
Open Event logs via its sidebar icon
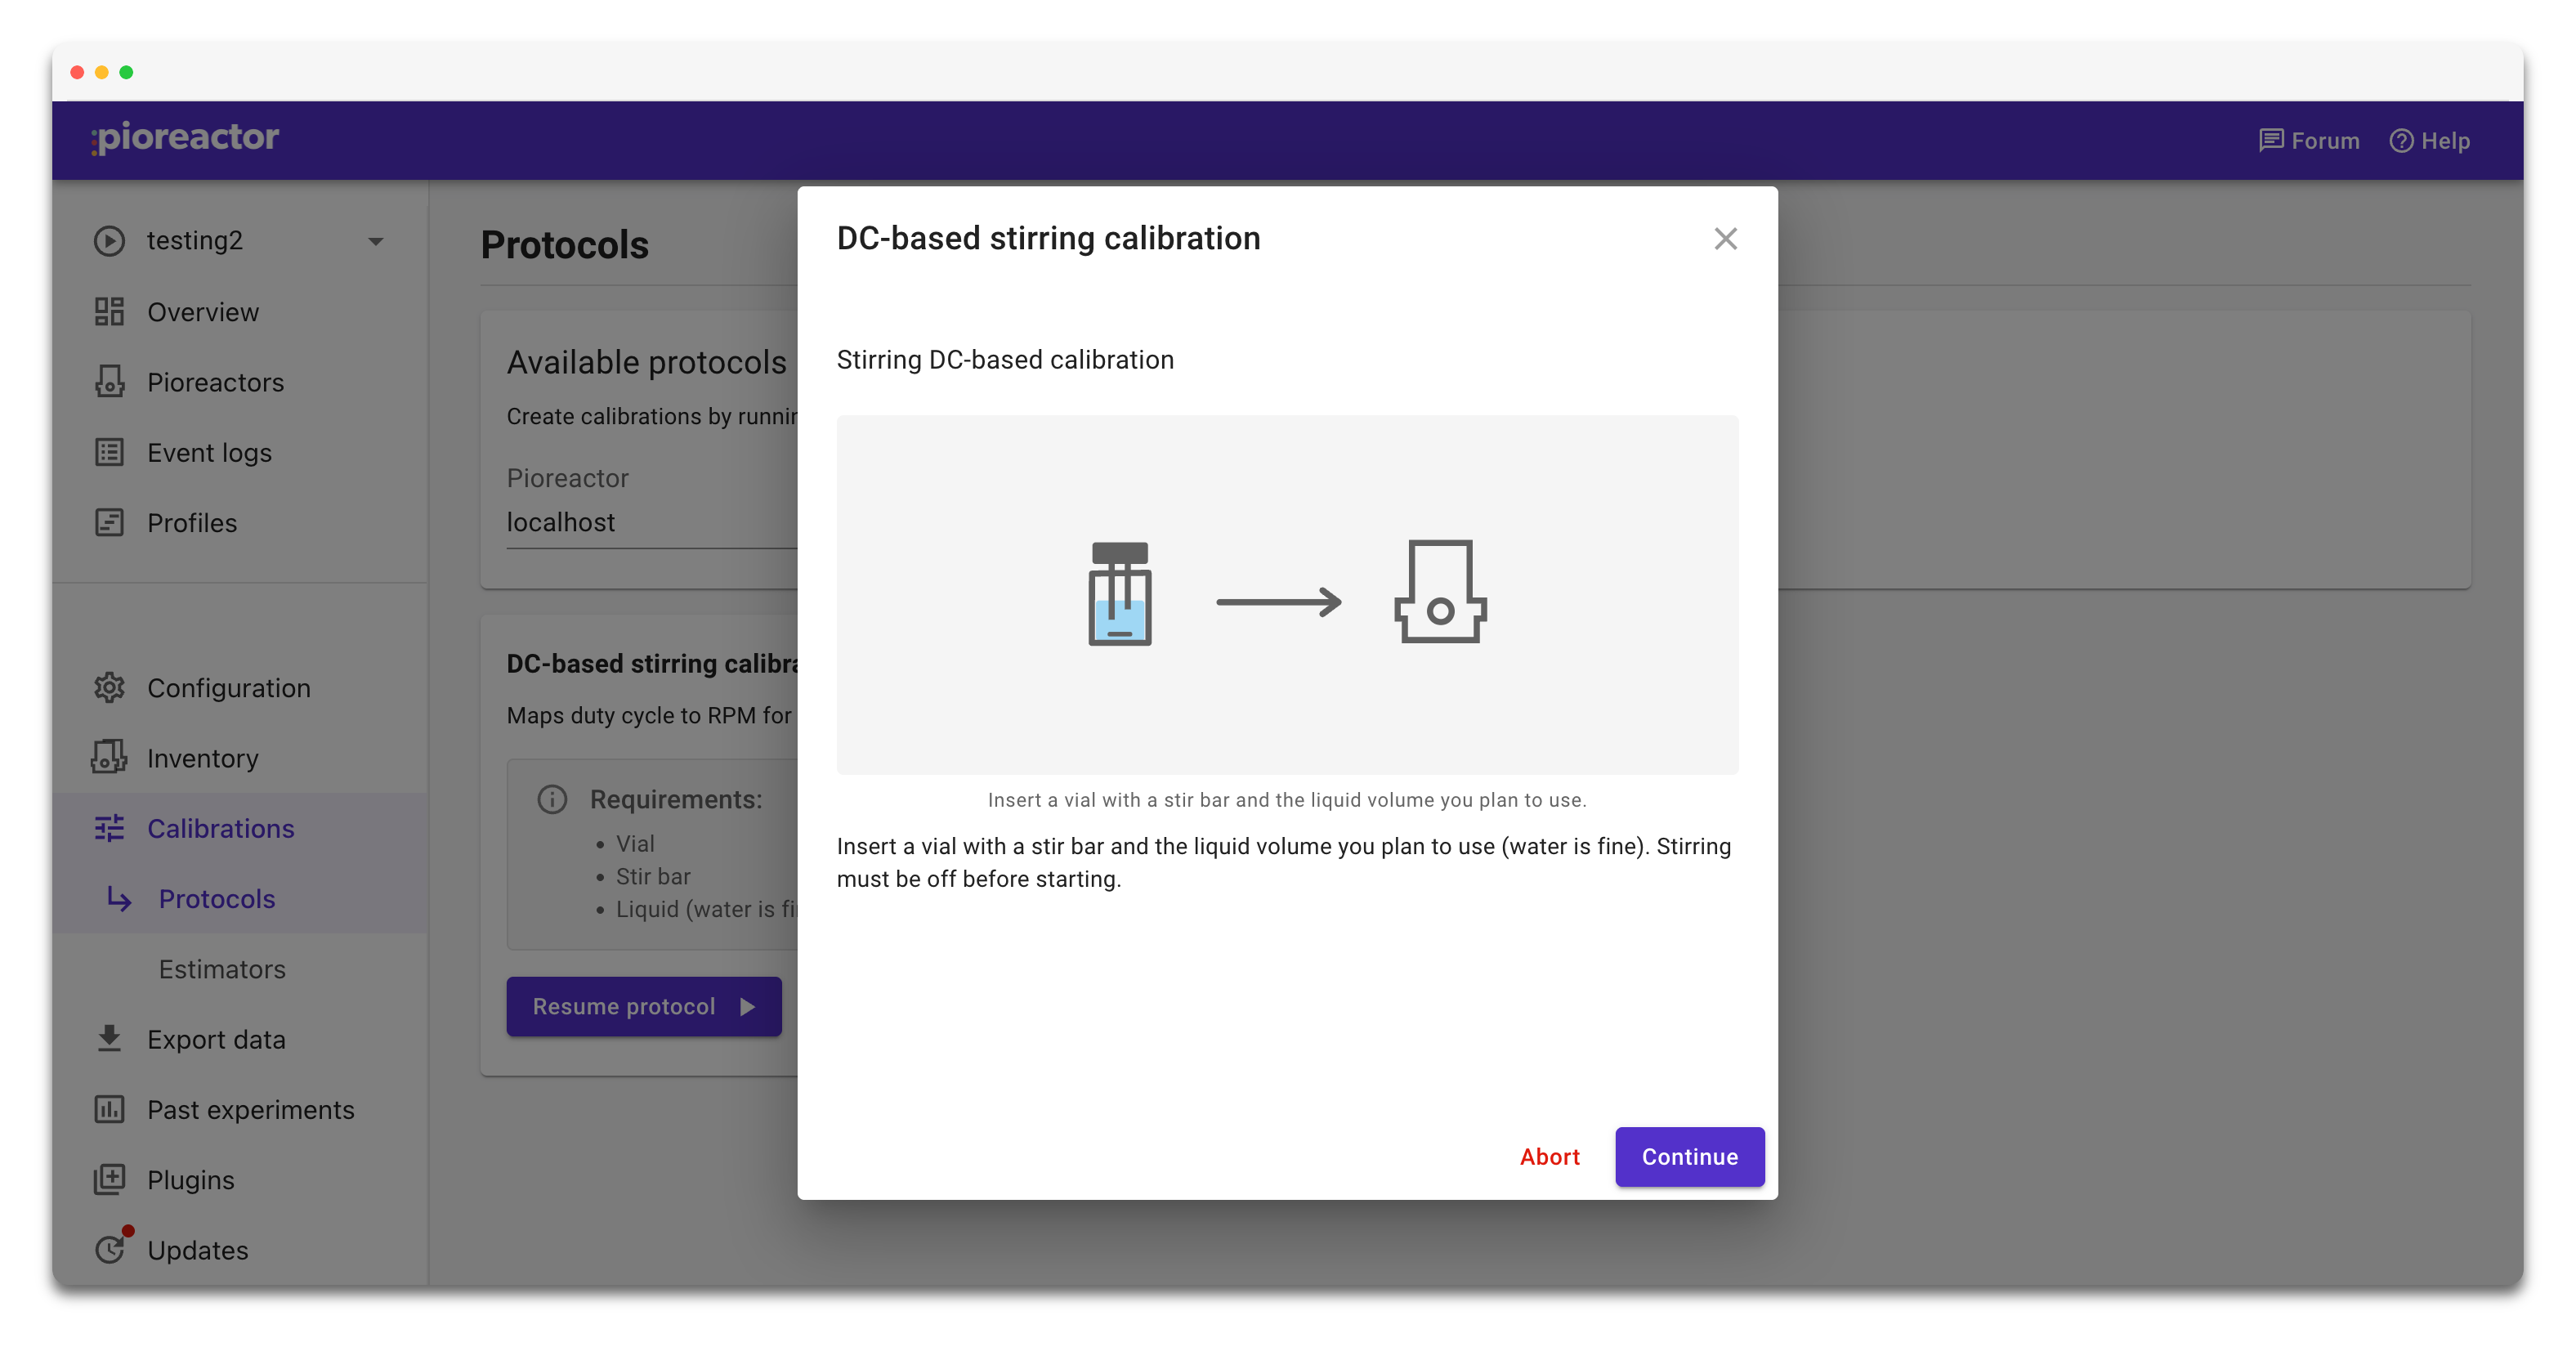coord(110,452)
